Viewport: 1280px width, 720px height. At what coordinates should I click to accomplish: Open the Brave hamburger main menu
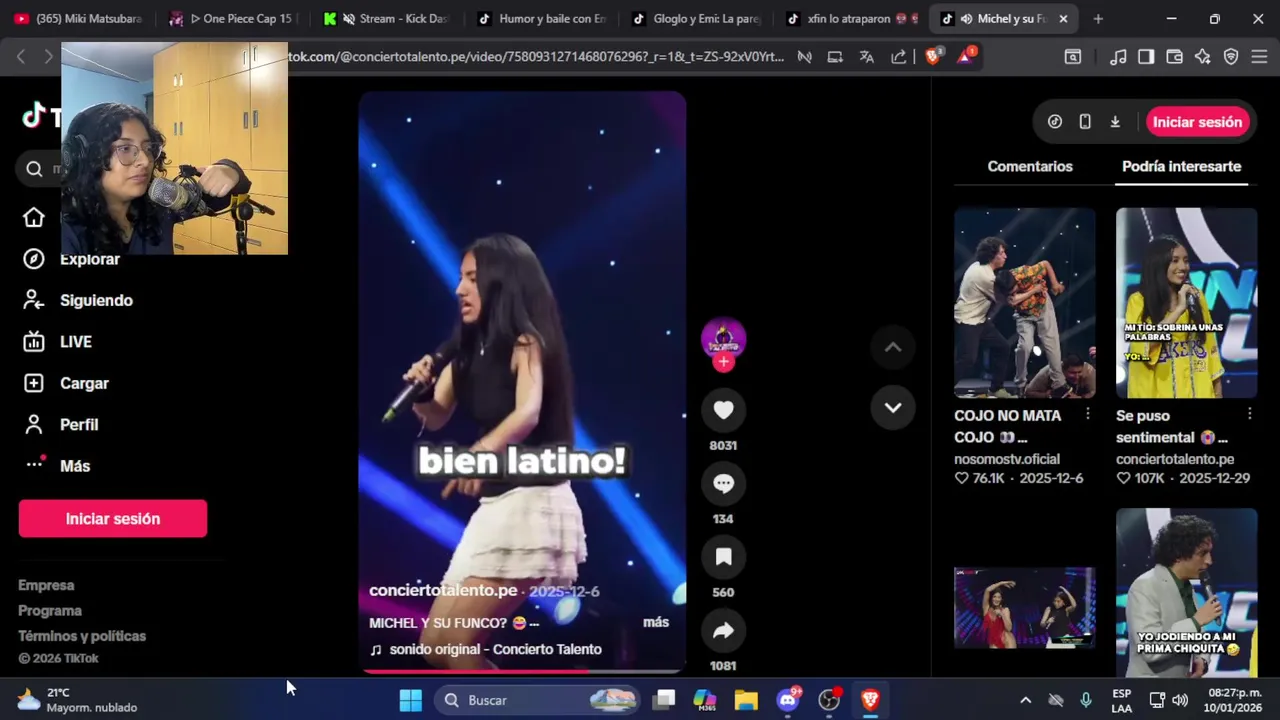coord(1260,57)
